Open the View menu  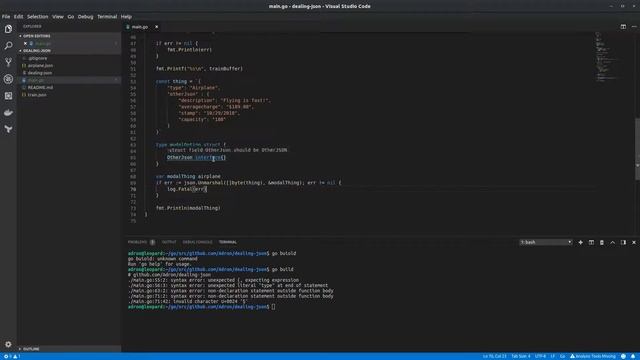click(x=58, y=17)
